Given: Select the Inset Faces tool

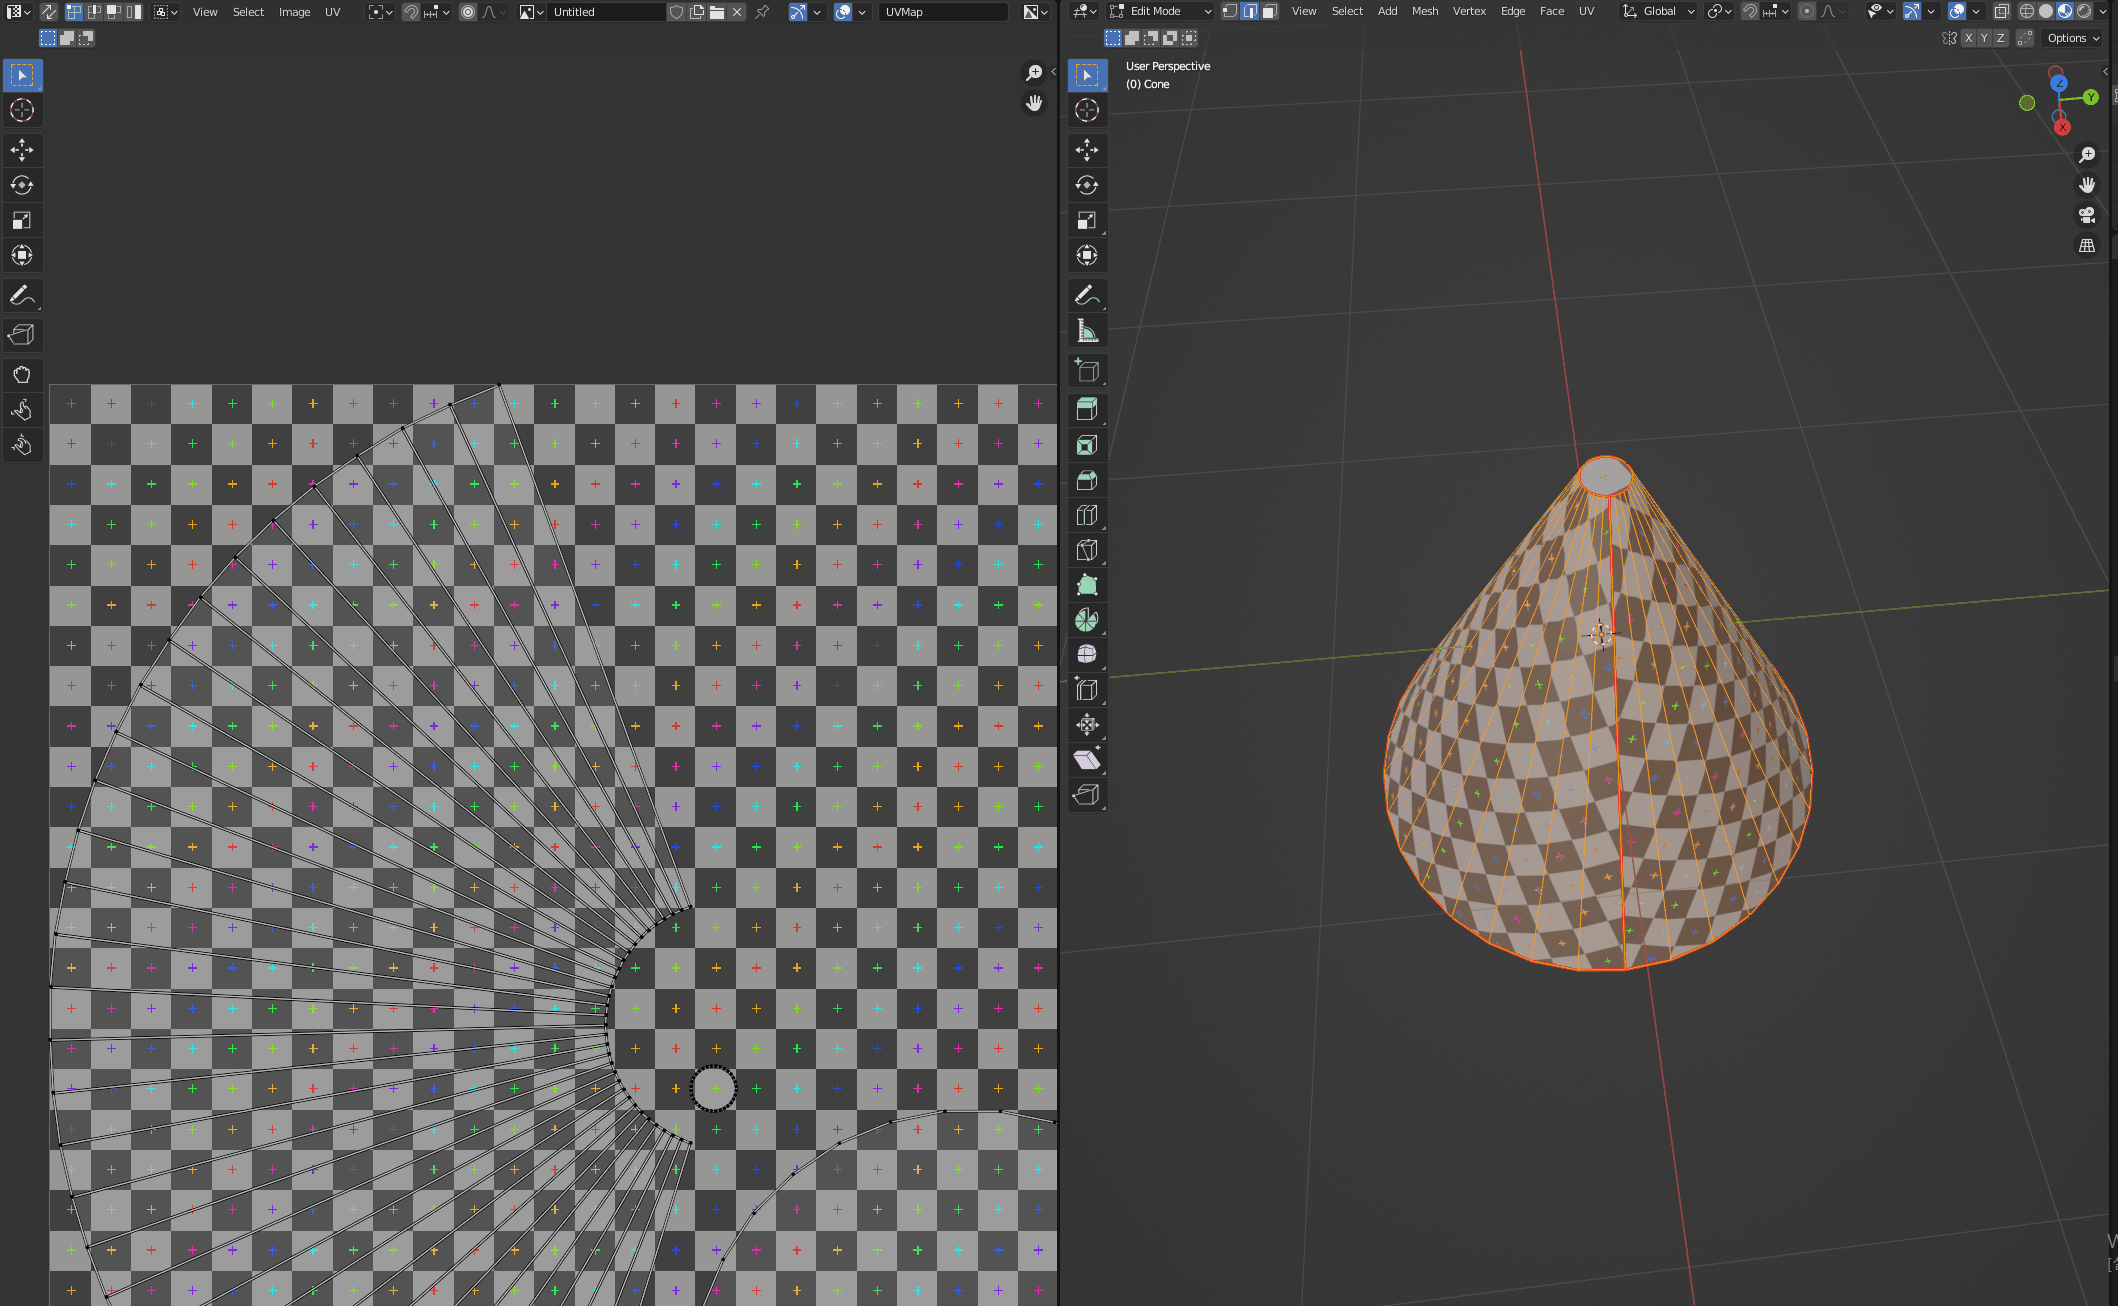Looking at the screenshot, I should (x=1086, y=445).
